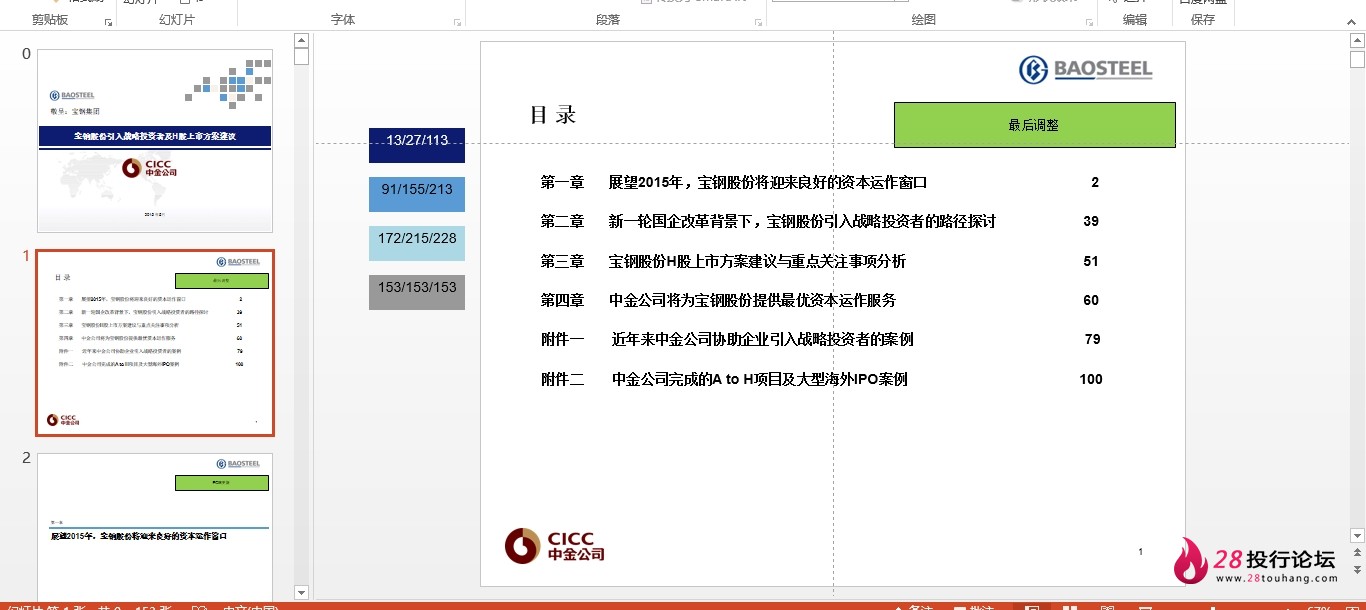Select the dark navy 13/27/113 color box
Screen dimensions: 1366x610
417,145
